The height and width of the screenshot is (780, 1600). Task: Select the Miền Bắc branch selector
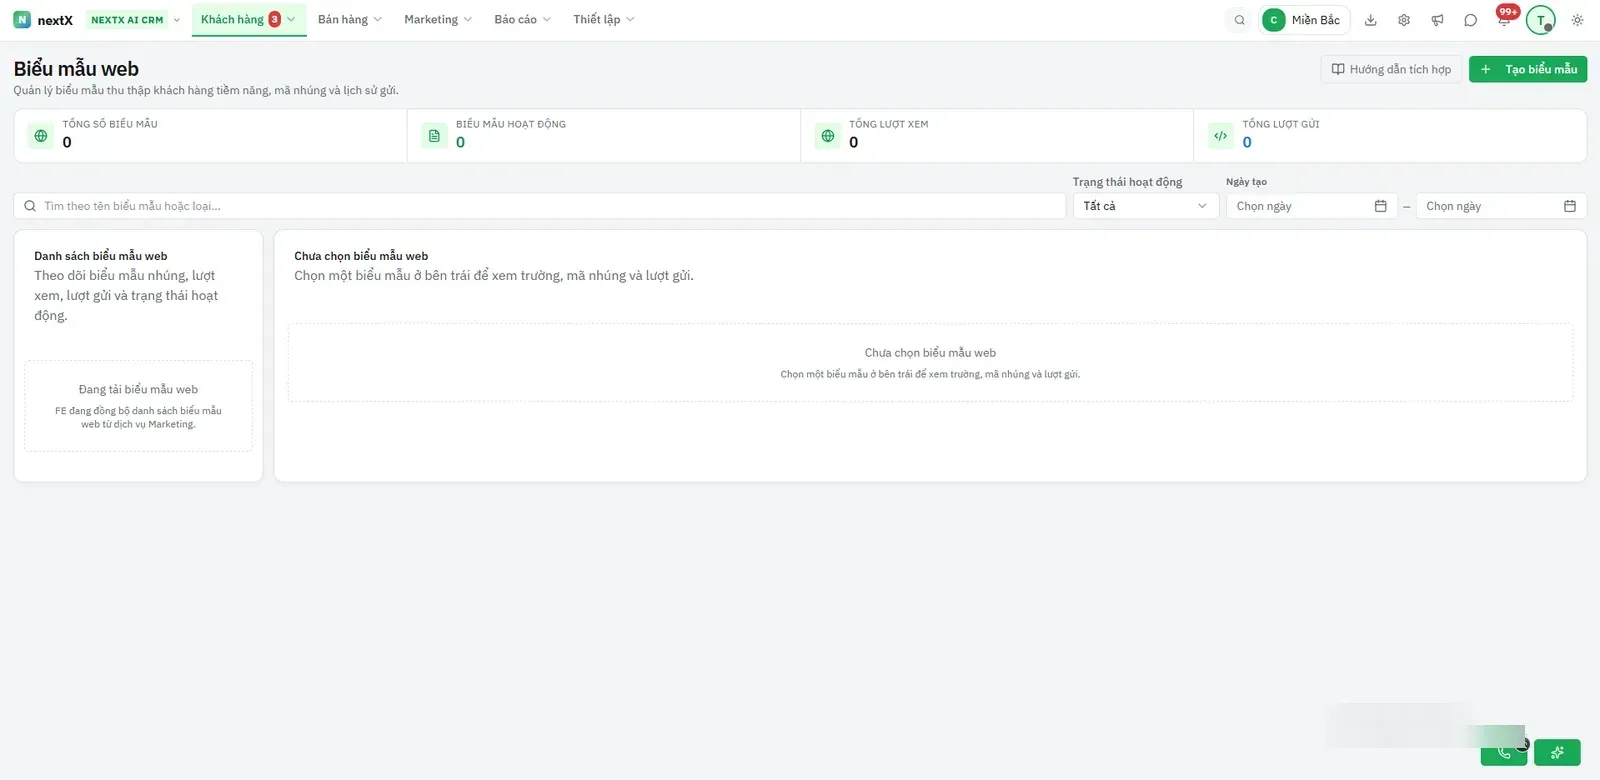coord(1304,20)
